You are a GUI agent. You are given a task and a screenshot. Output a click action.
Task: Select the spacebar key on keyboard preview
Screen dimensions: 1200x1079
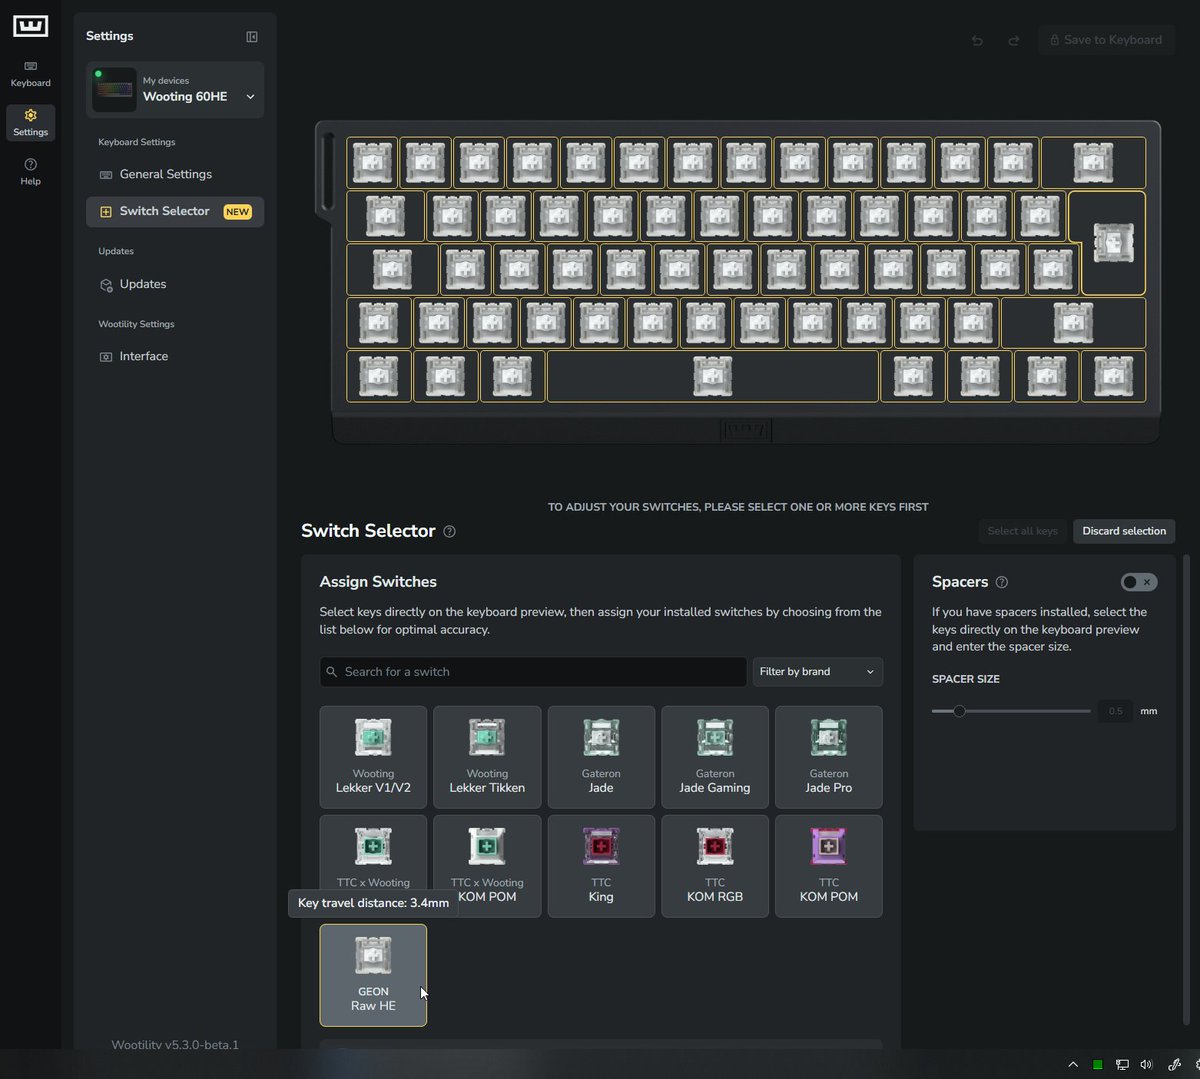click(713, 376)
